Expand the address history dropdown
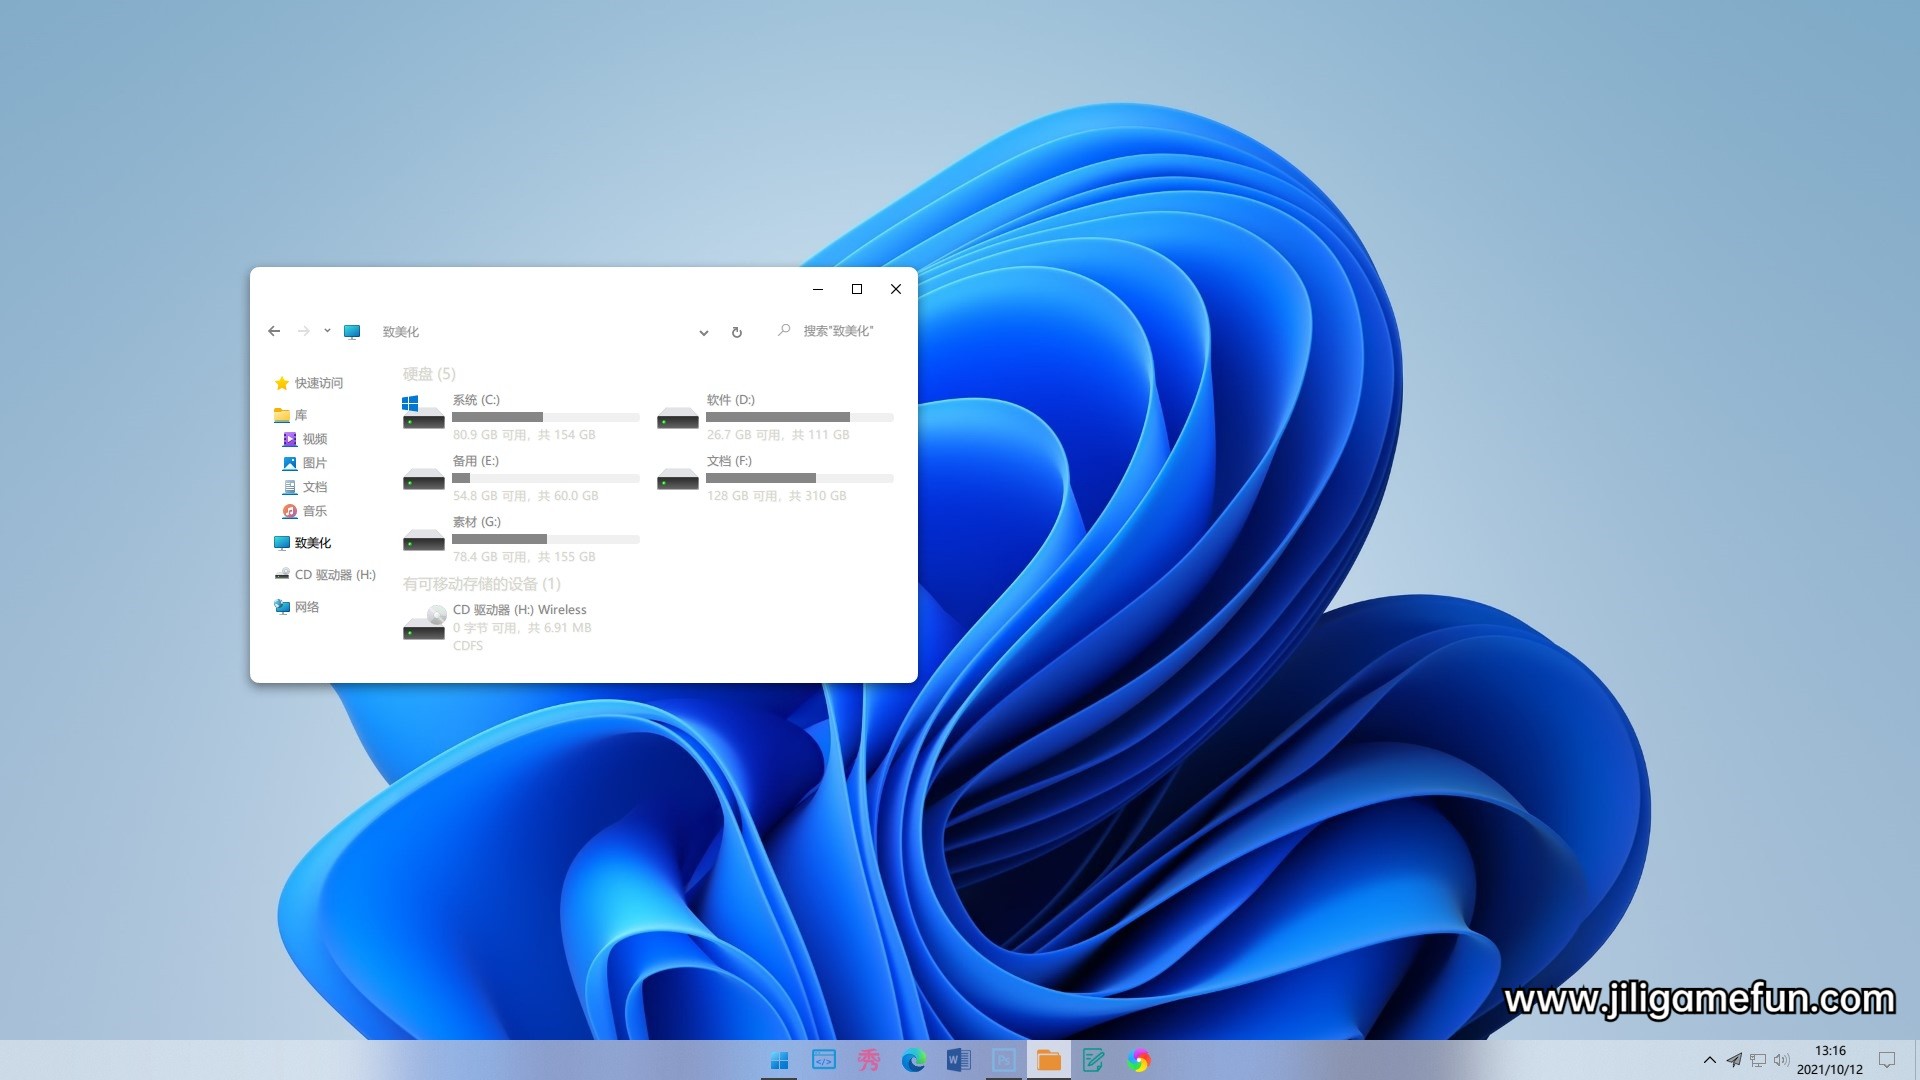Viewport: 1920px width, 1080px height. (704, 333)
